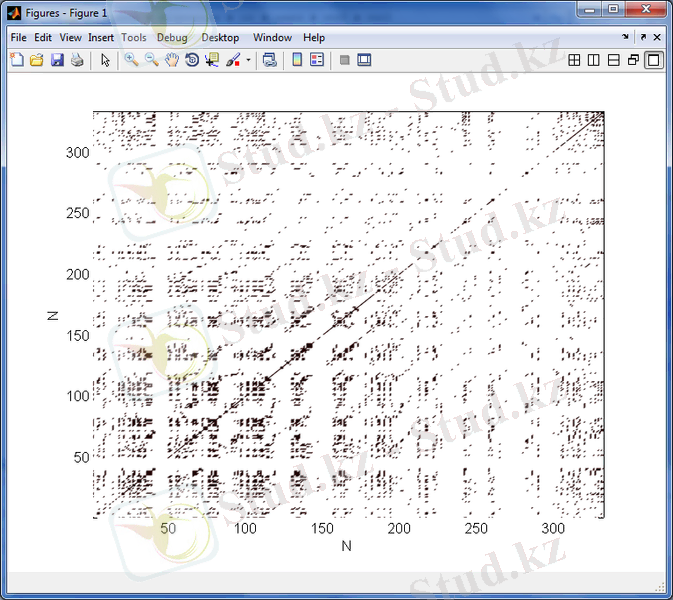Open the View menu
The height and width of the screenshot is (600, 673).
pyautogui.click(x=70, y=38)
